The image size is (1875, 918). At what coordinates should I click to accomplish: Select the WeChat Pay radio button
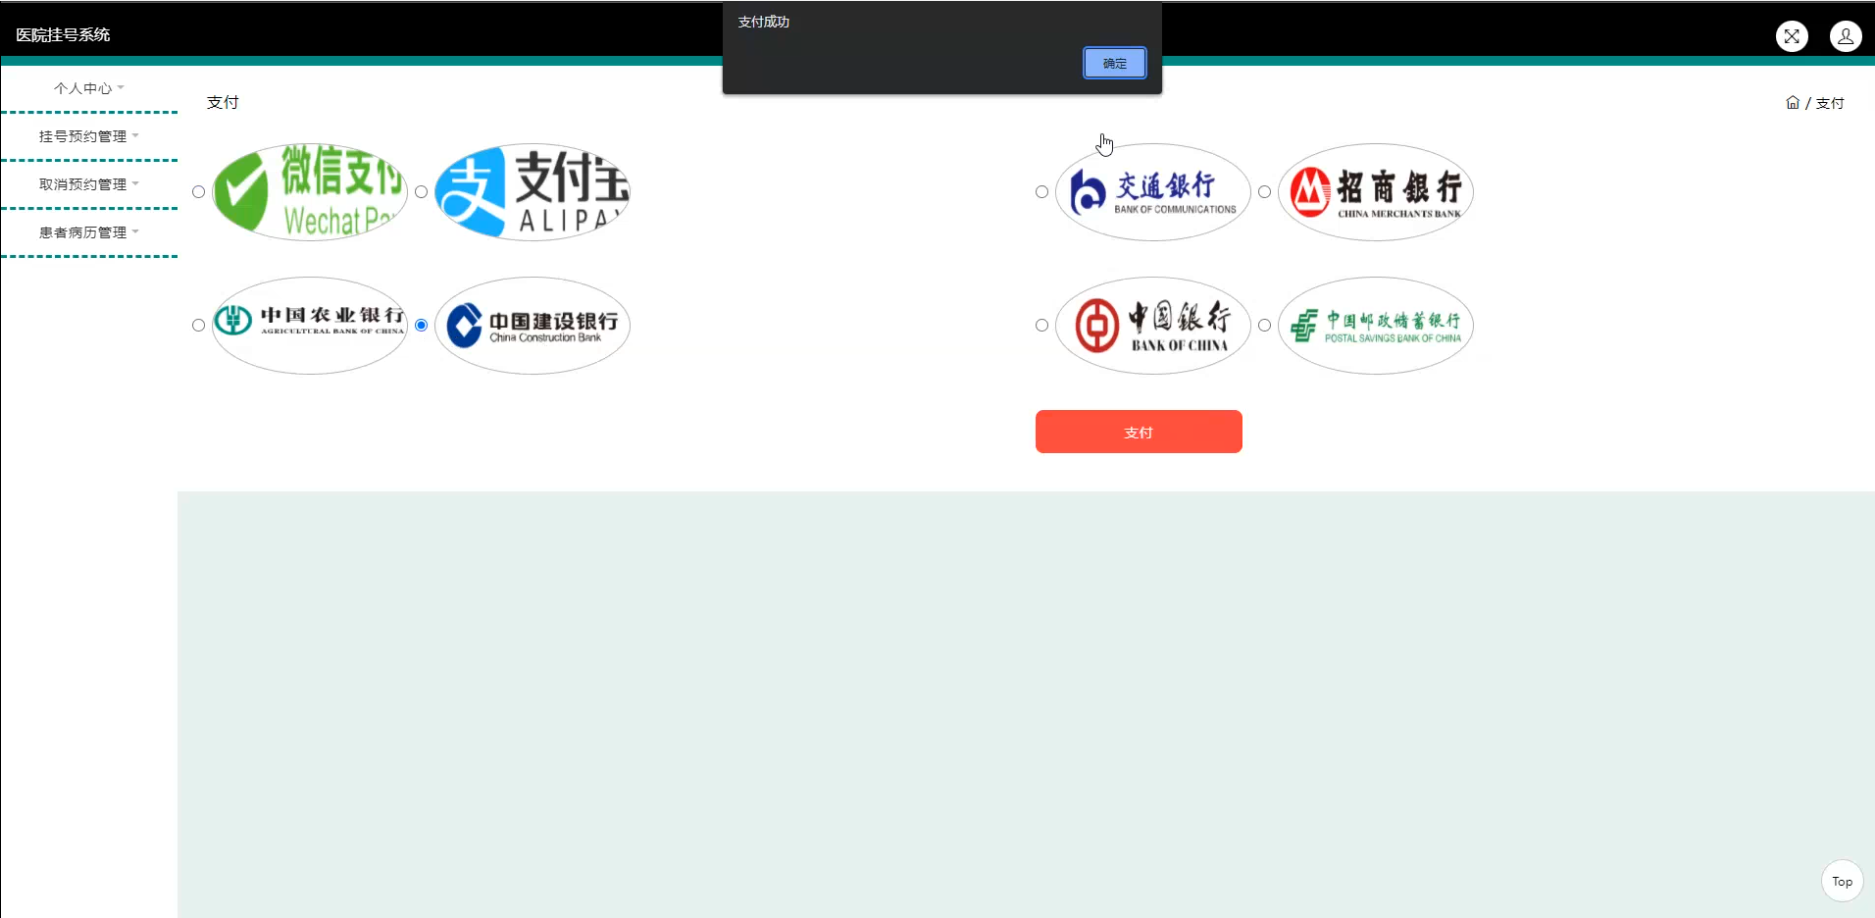[198, 191]
